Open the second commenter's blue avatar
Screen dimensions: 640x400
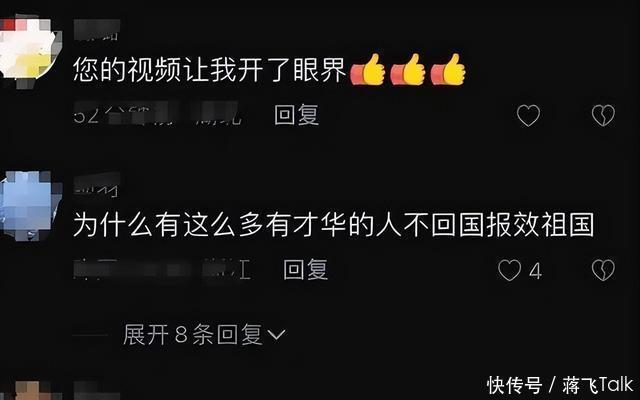click(x=29, y=205)
